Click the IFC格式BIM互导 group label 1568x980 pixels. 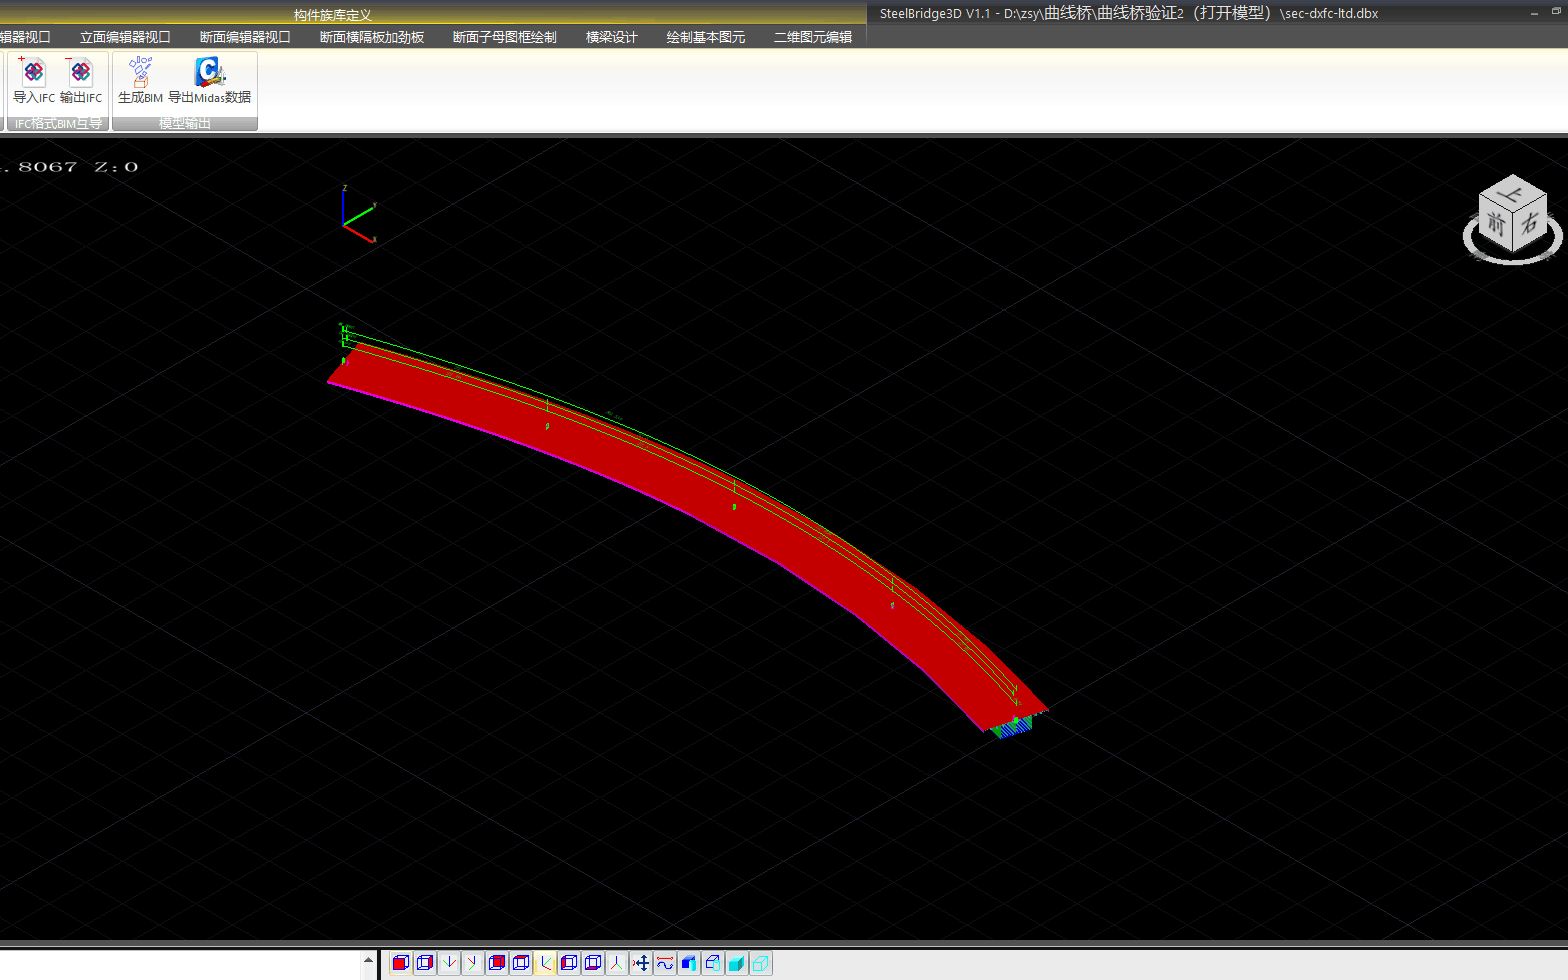tap(58, 124)
